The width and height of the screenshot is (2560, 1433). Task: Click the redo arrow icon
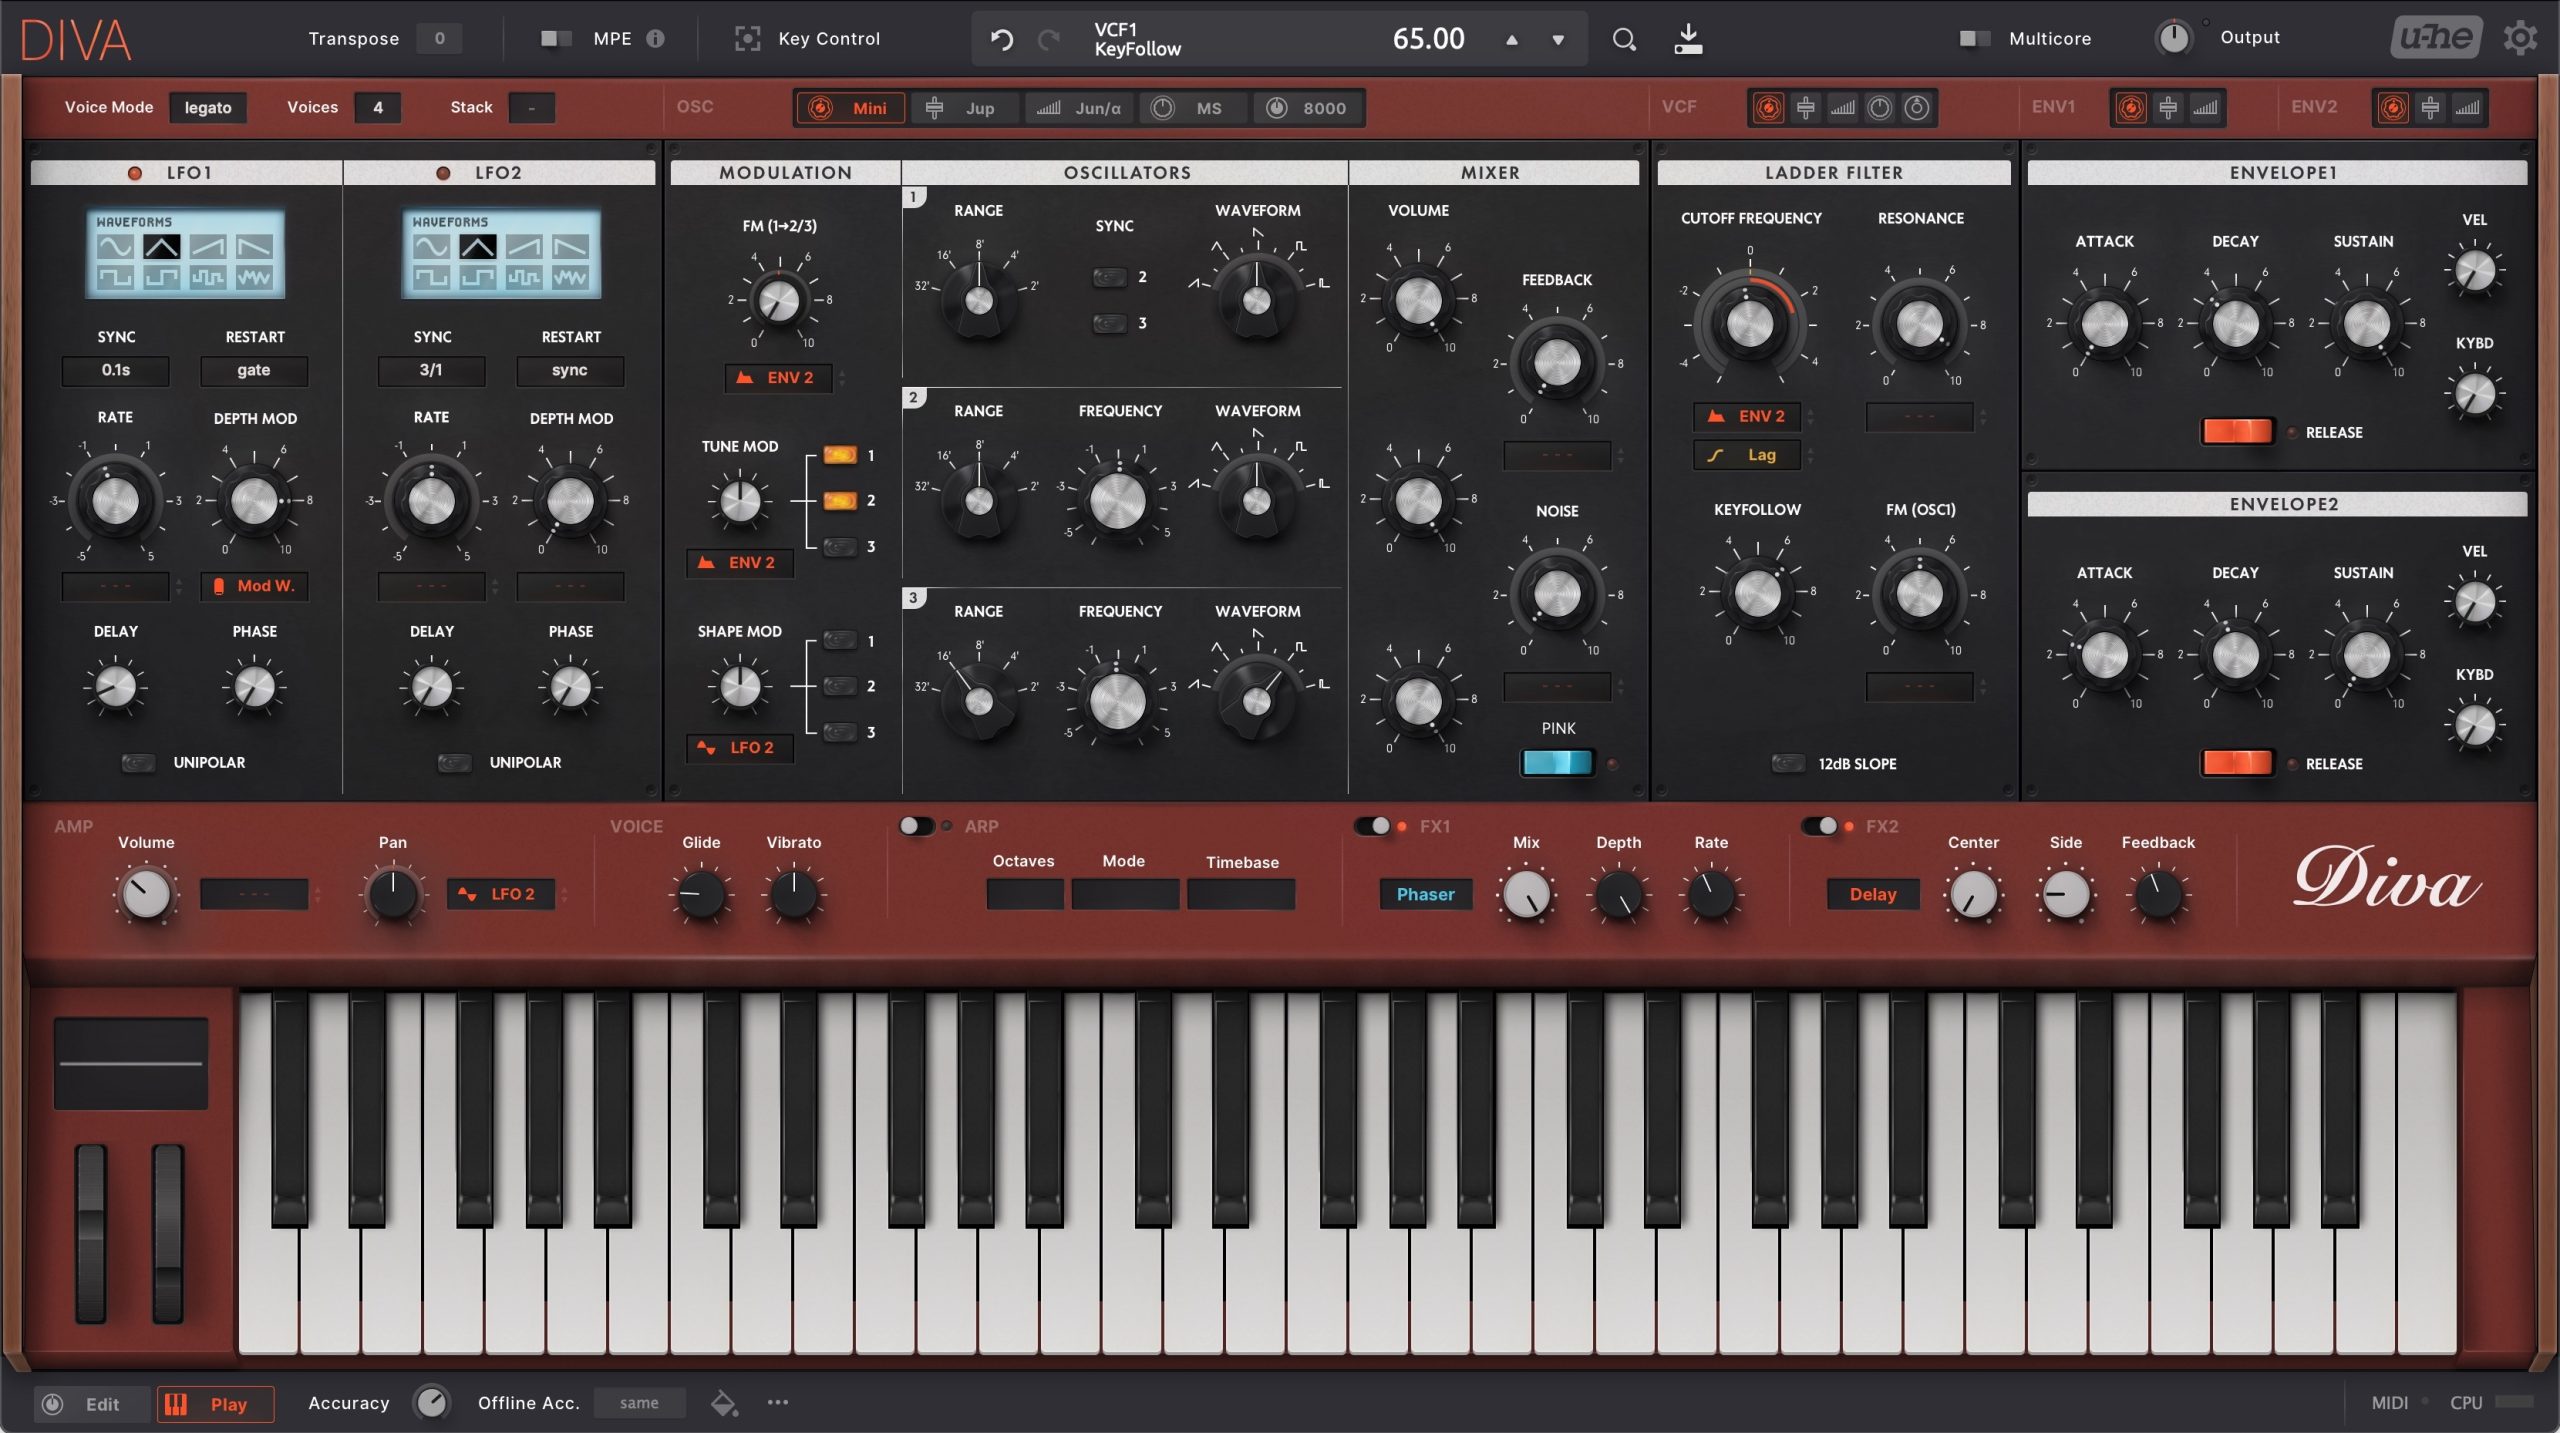[x=1048, y=39]
